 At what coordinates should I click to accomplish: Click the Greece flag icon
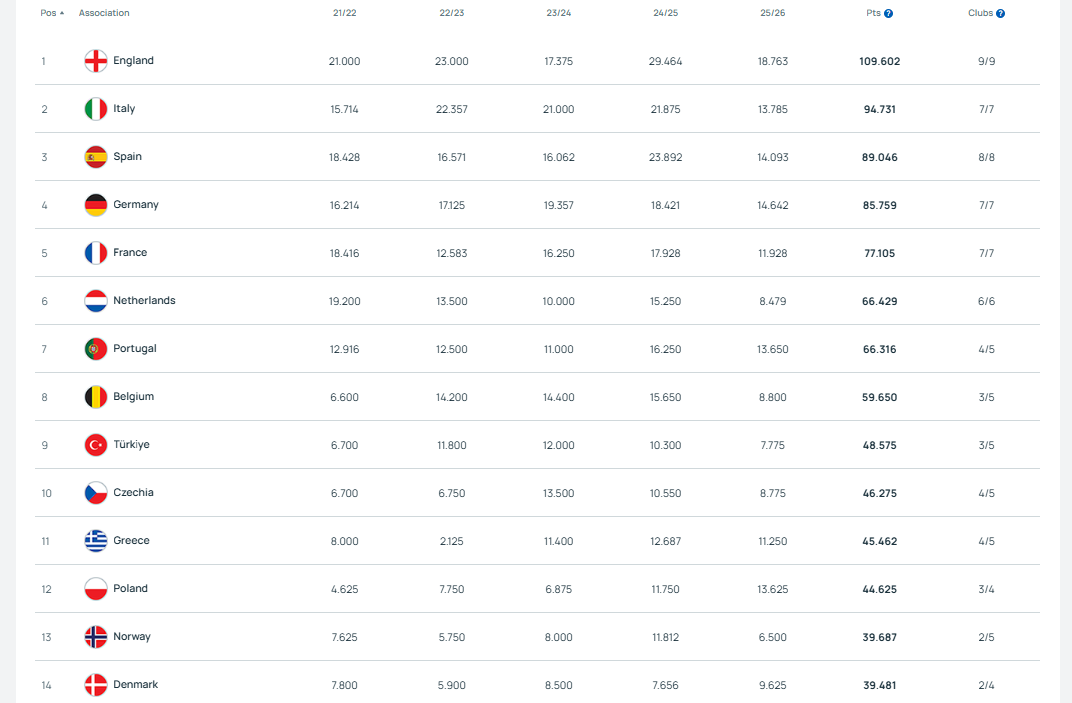coord(95,541)
